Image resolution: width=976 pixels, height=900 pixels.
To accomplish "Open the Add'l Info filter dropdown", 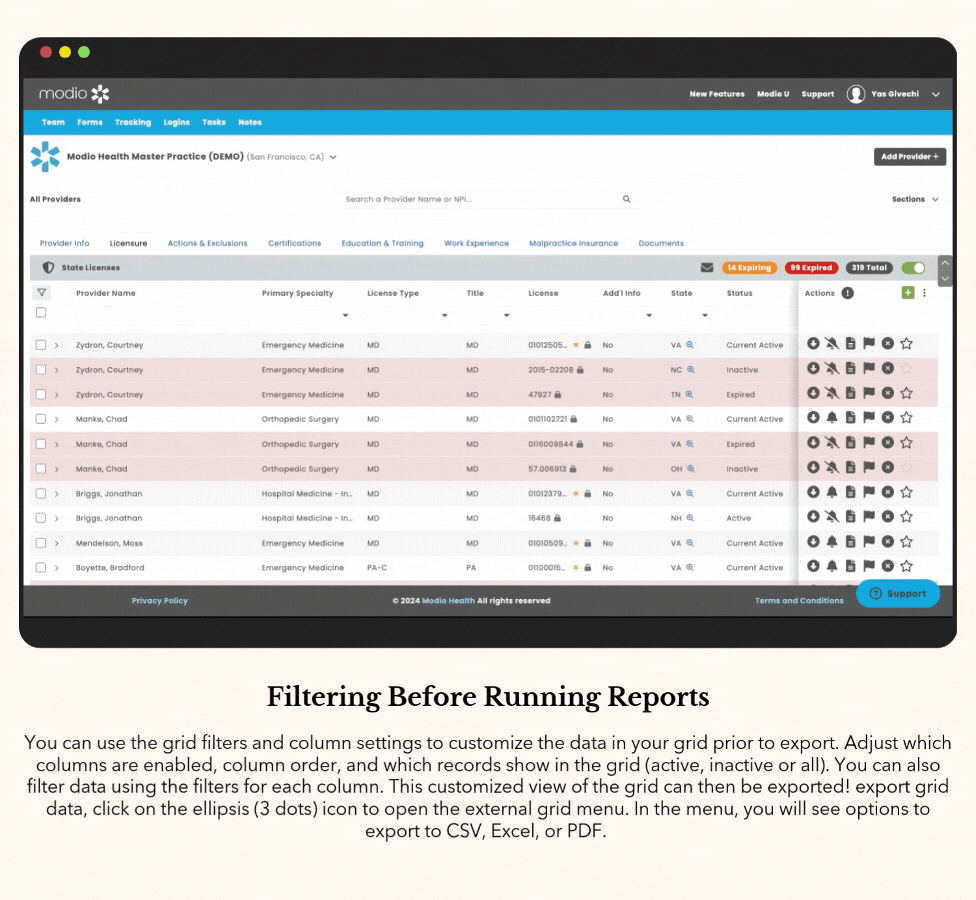I will pos(649,316).
